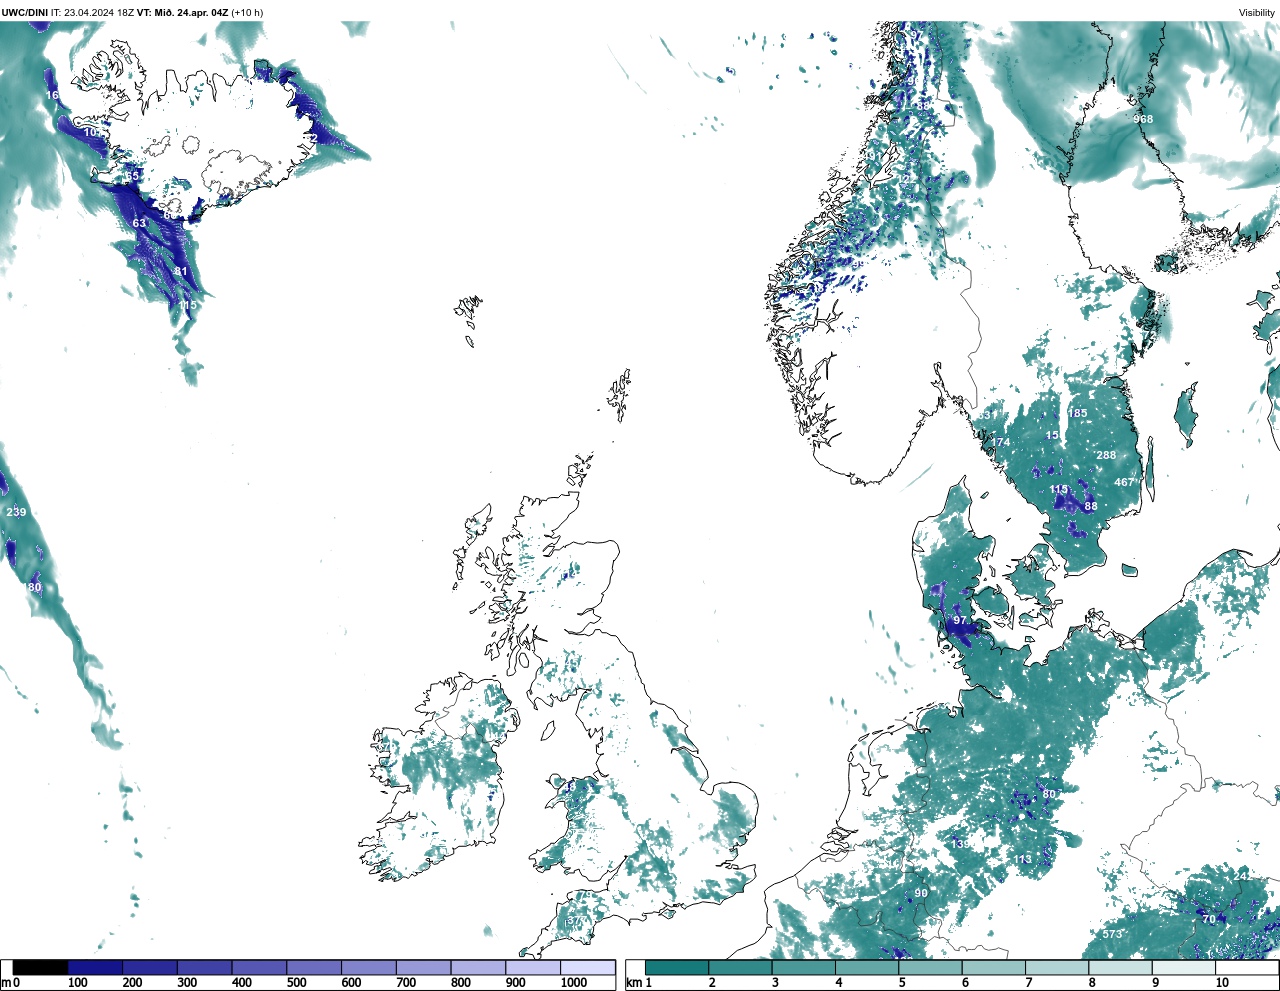Click the 5–6 km legend swatch
The height and width of the screenshot is (991, 1280).
click(x=929, y=968)
